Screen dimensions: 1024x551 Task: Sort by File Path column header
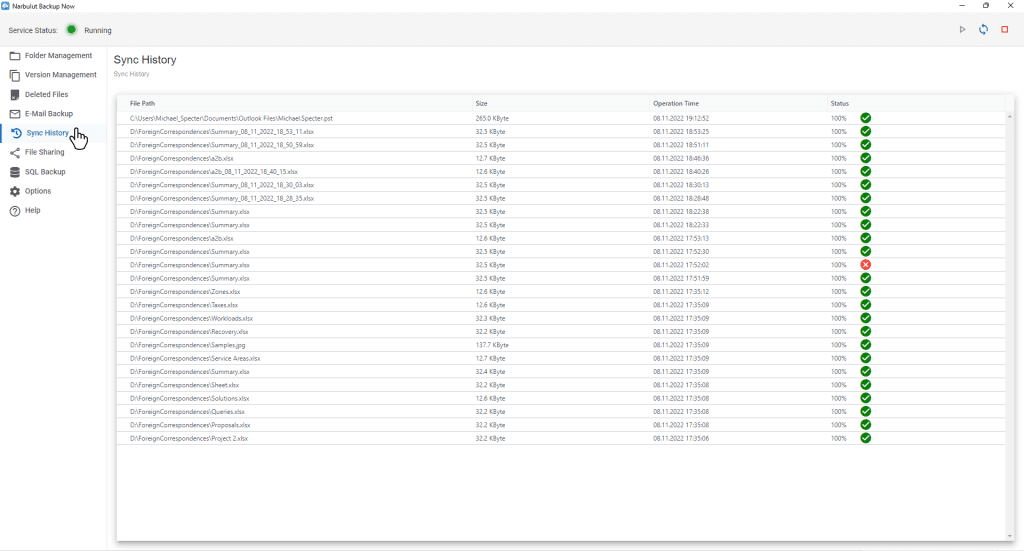[x=142, y=103]
